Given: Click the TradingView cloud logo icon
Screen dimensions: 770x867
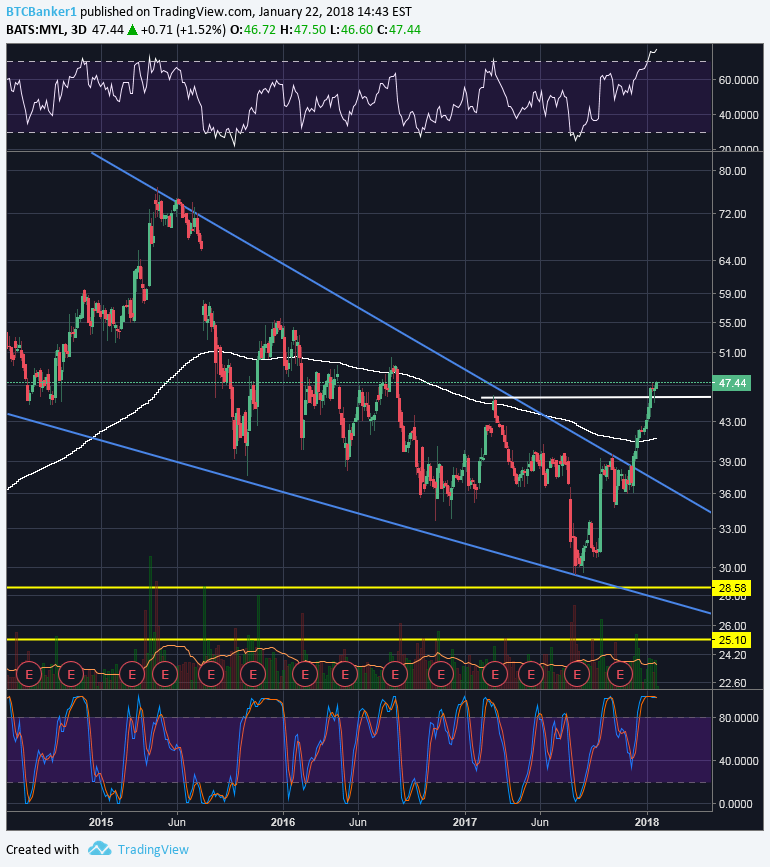Looking at the screenshot, I should click(x=100, y=848).
